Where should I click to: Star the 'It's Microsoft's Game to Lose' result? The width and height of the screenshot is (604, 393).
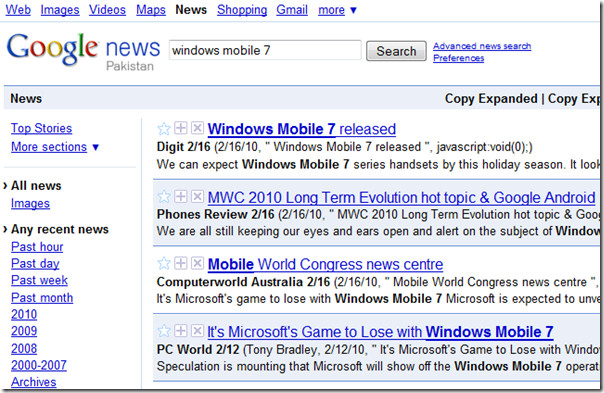(x=164, y=331)
